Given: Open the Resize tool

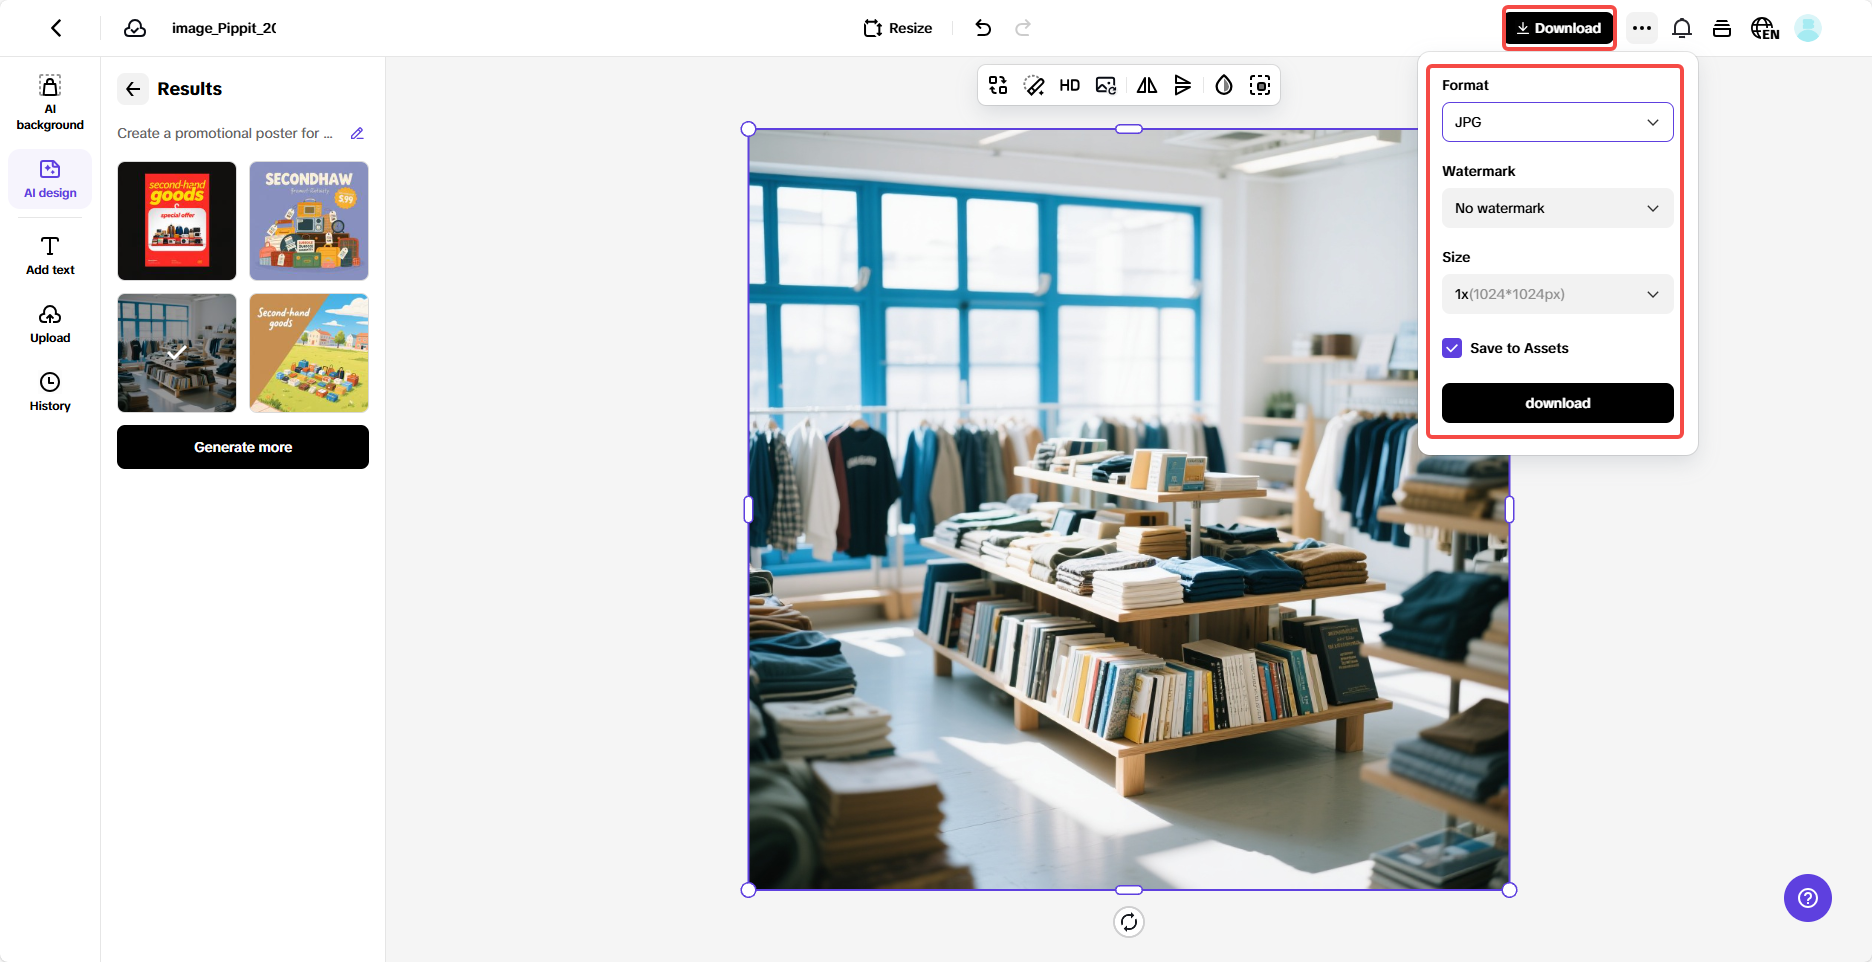Looking at the screenshot, I should 898,28.
